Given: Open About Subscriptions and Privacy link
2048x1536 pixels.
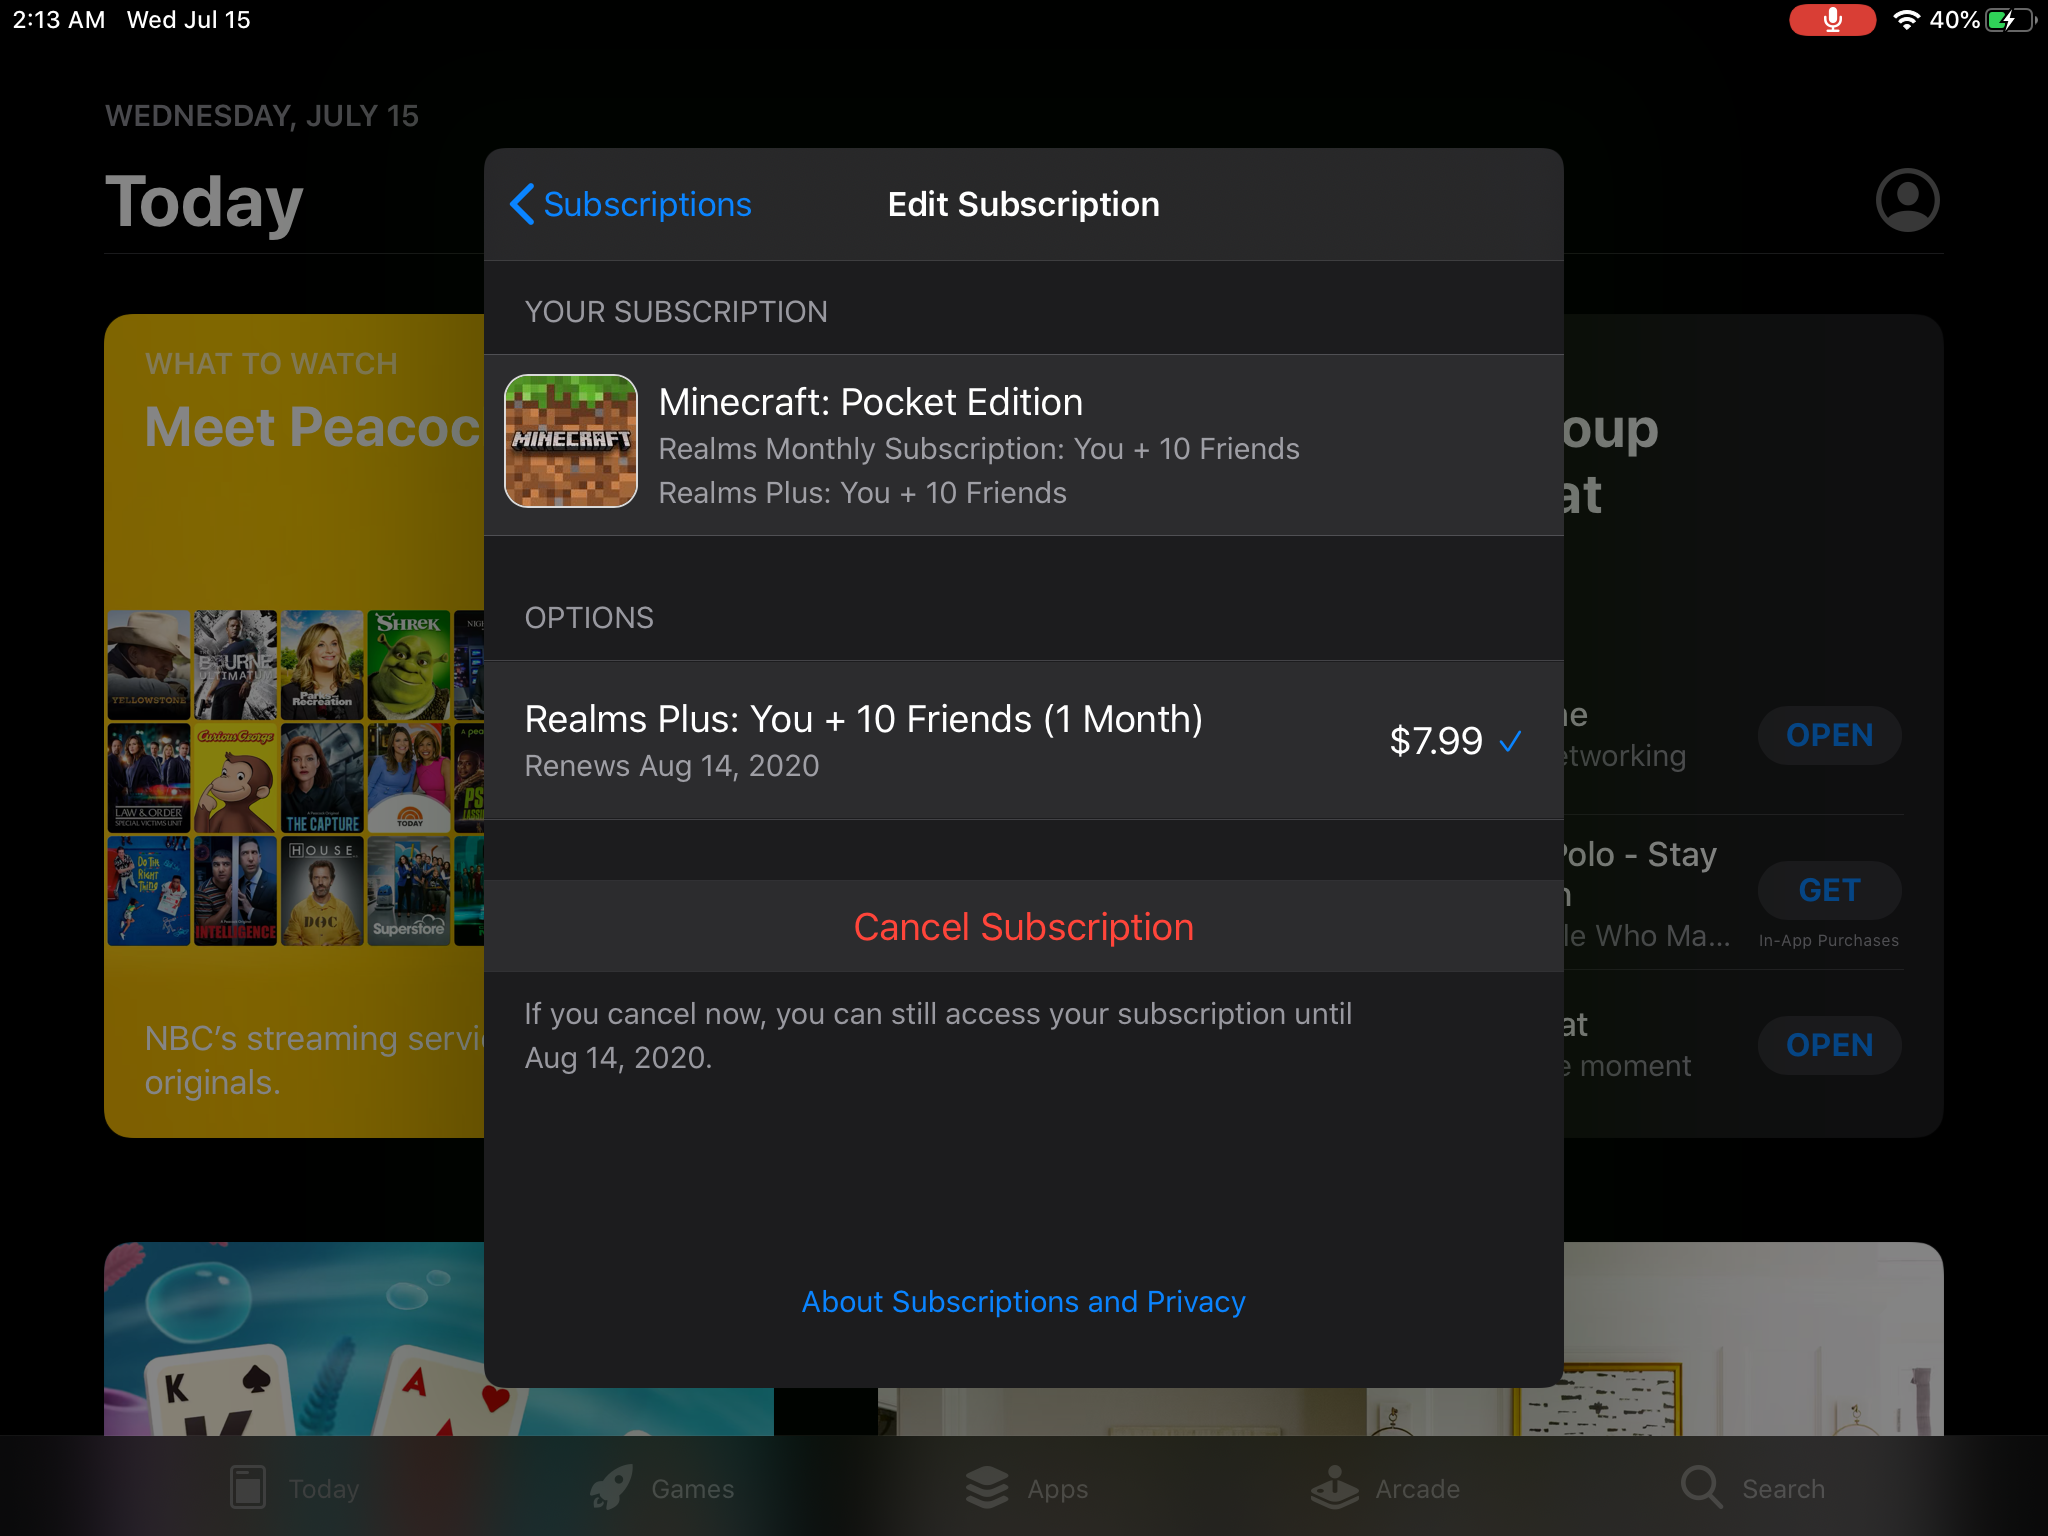Looking at the screenshot, I should (x=1024, y=1301).
